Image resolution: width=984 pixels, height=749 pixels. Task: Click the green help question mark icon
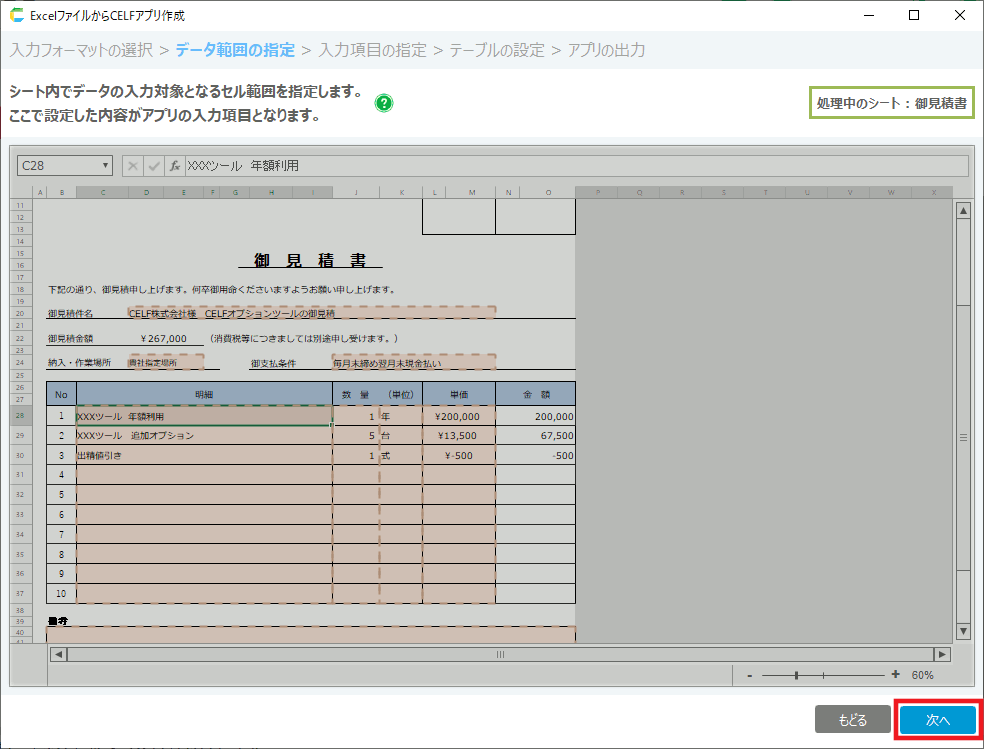click(x=384, y=103)
